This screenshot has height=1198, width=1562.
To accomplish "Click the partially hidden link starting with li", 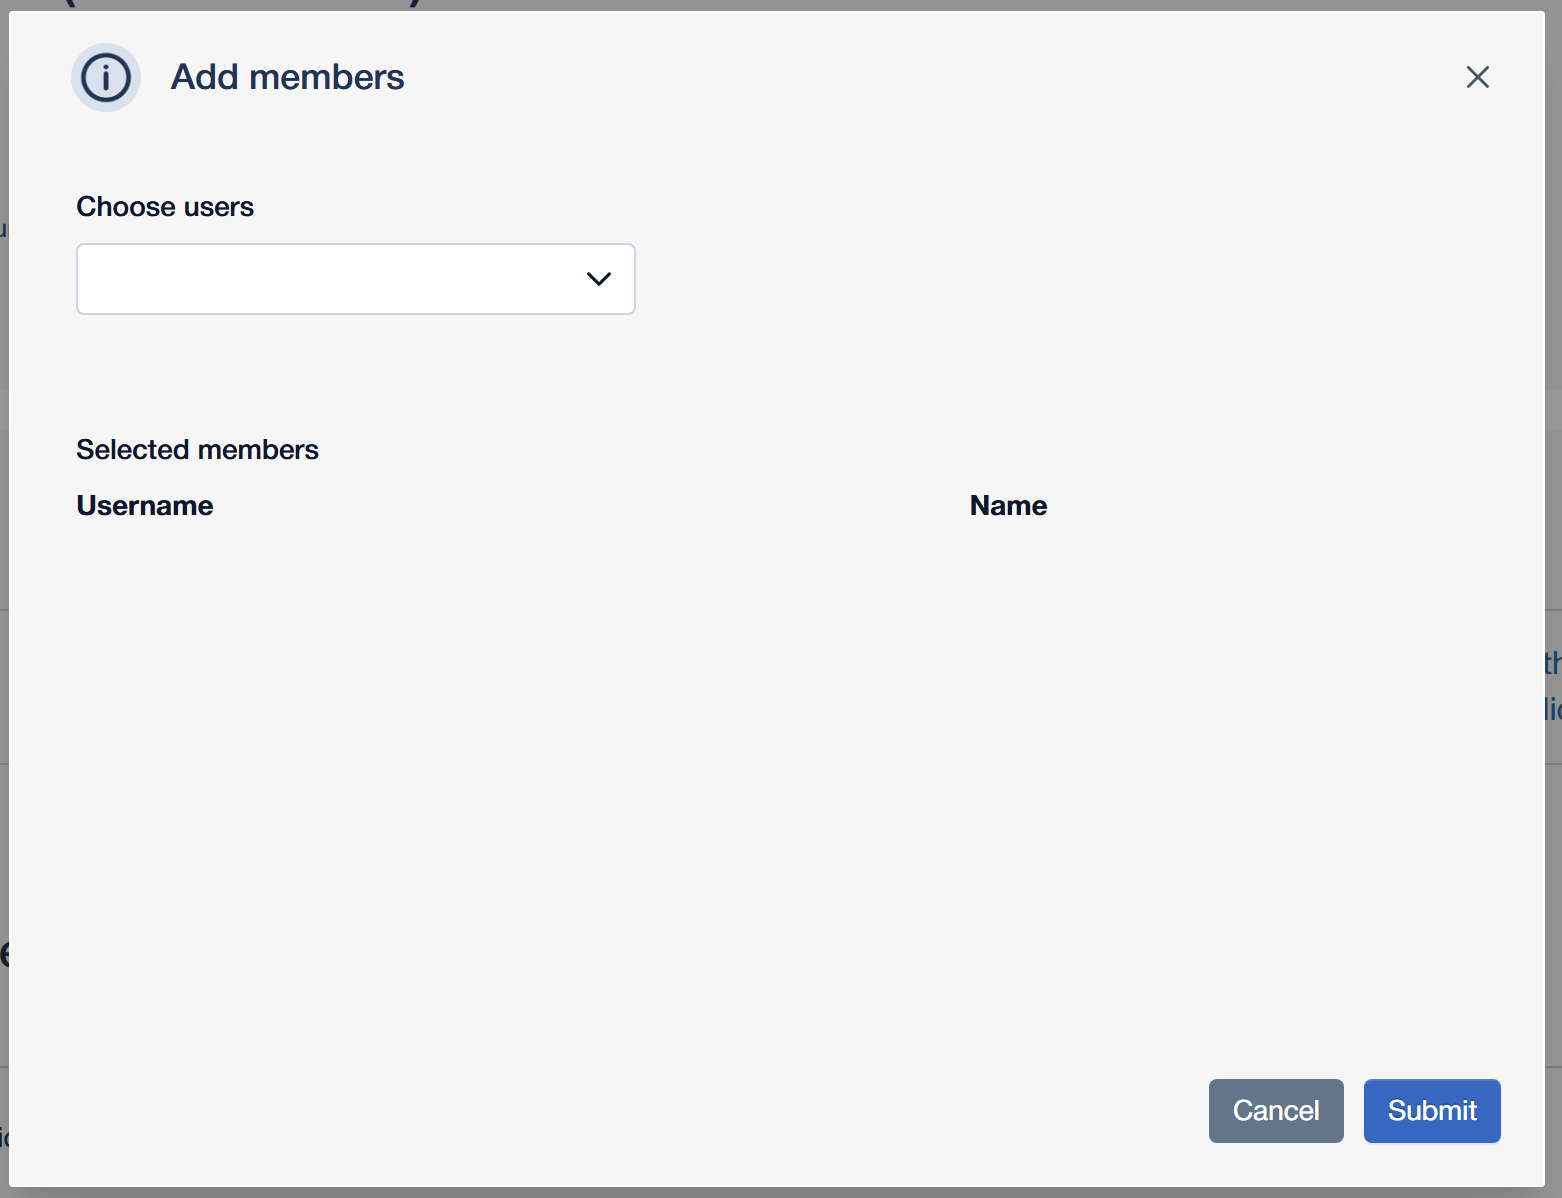I will (x=1553, y=709).
